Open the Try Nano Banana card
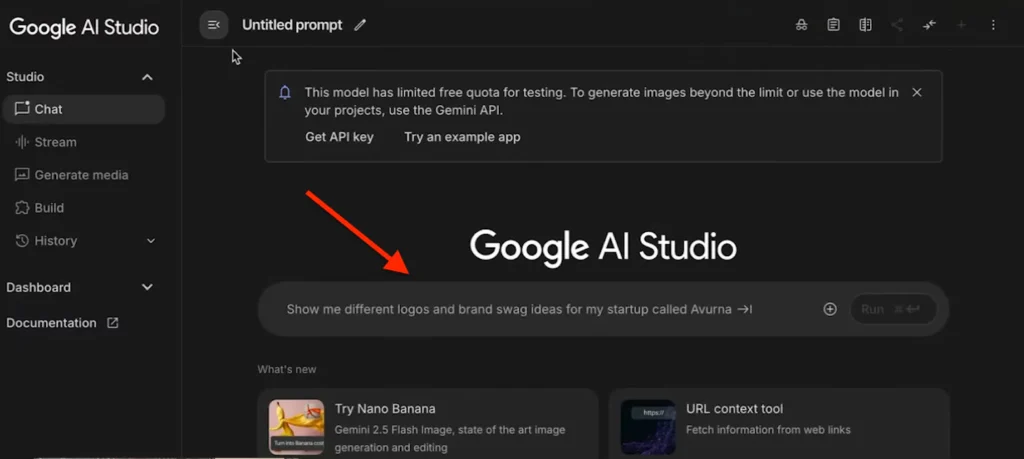 [428, 424]
